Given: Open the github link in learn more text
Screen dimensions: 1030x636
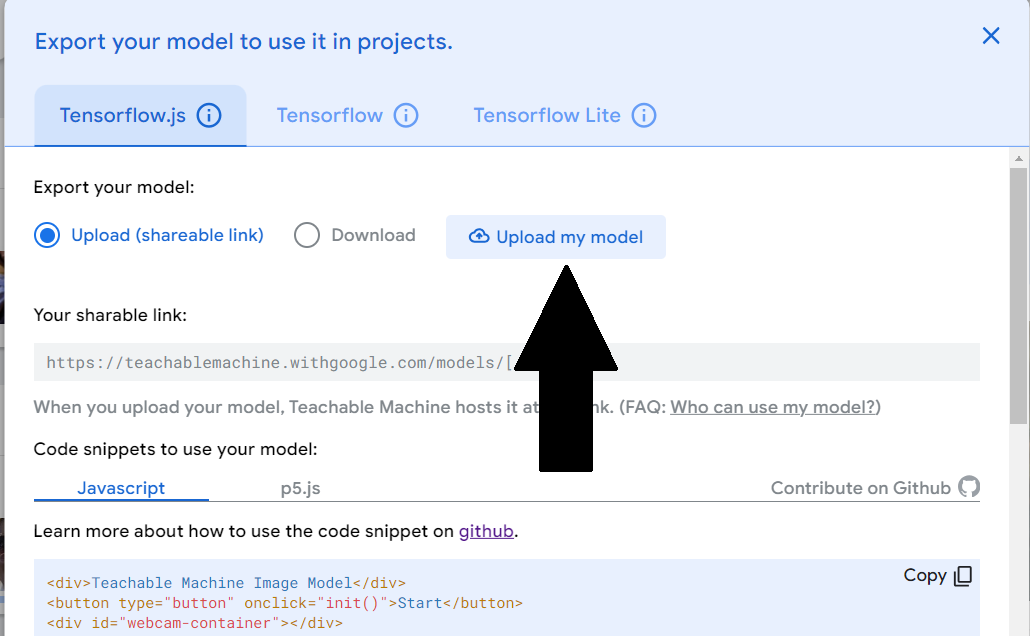Looking at the screenshot, I should click(486, 531).
